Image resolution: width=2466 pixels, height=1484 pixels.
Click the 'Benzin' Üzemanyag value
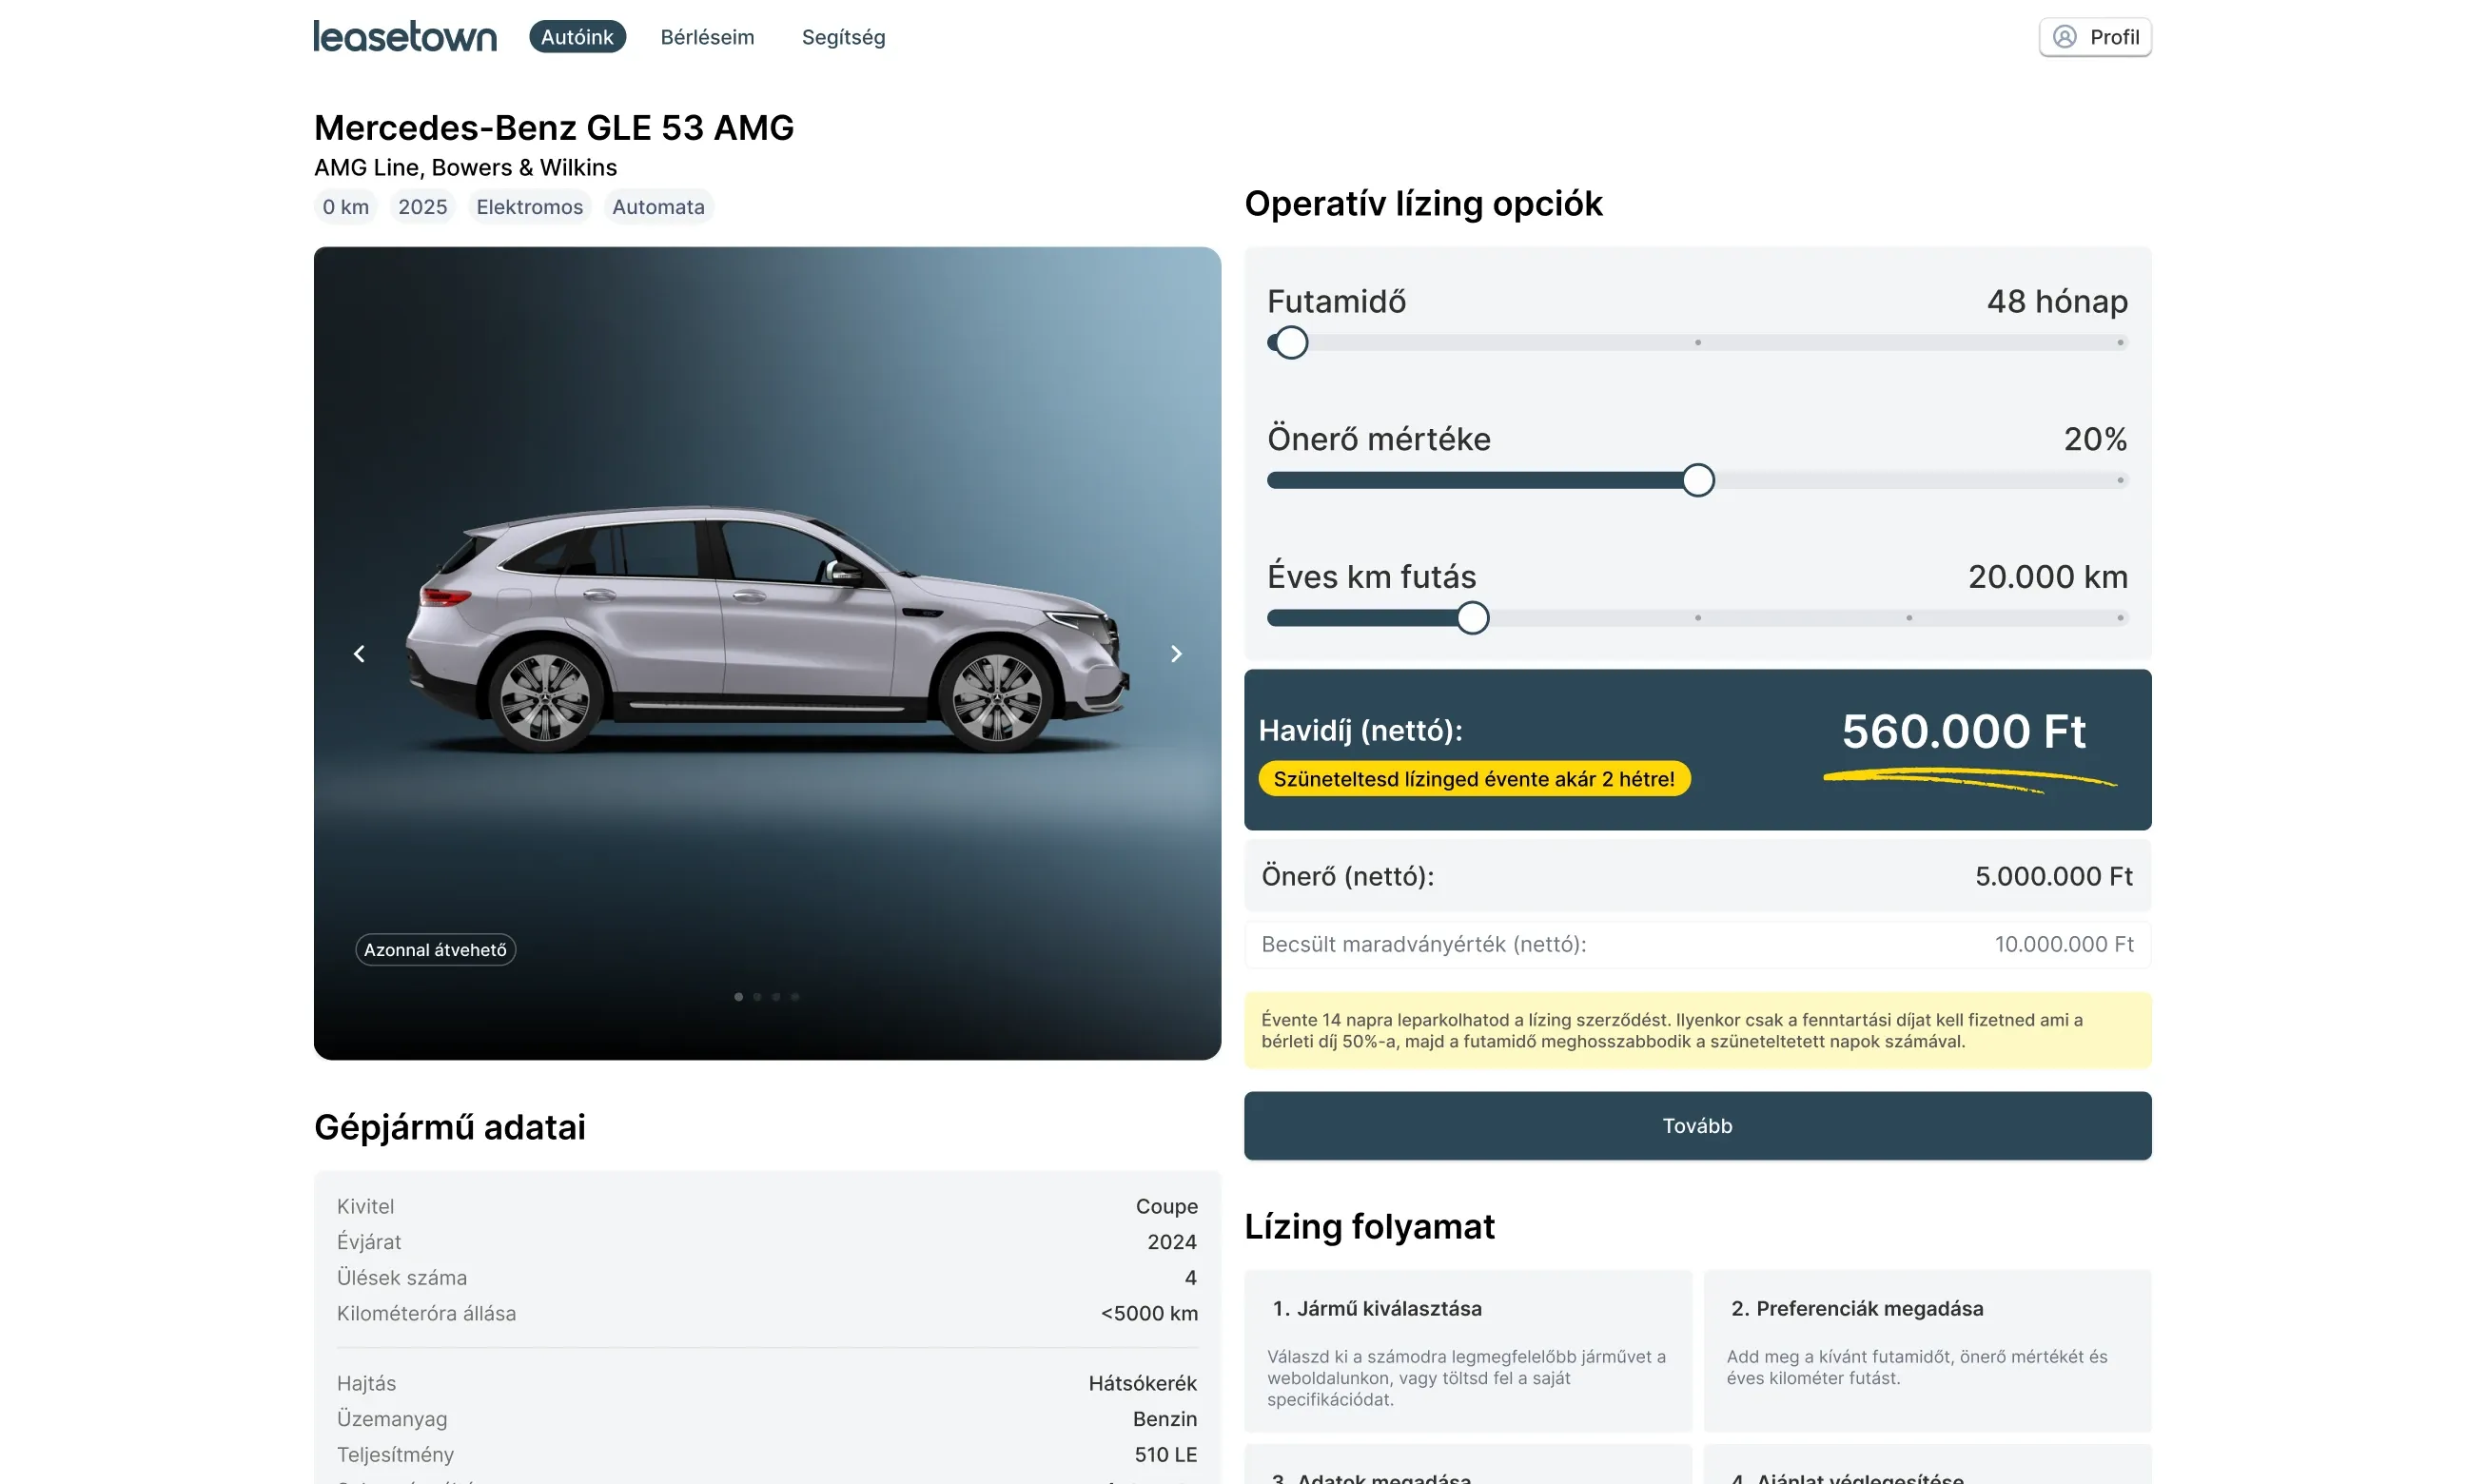[x=1164, y=1420]
